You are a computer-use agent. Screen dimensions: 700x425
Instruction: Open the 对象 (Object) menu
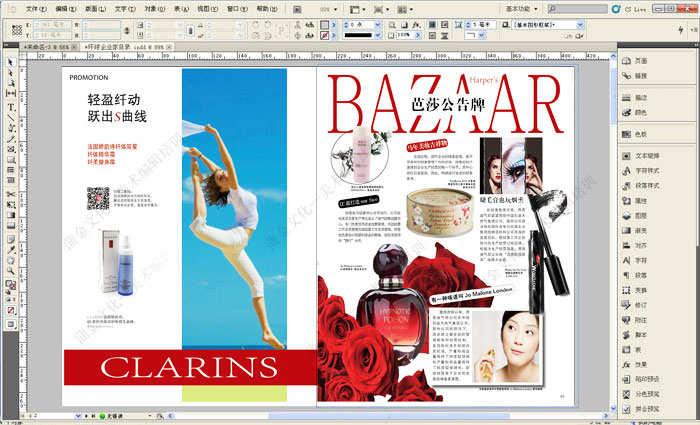pos(154,9)
